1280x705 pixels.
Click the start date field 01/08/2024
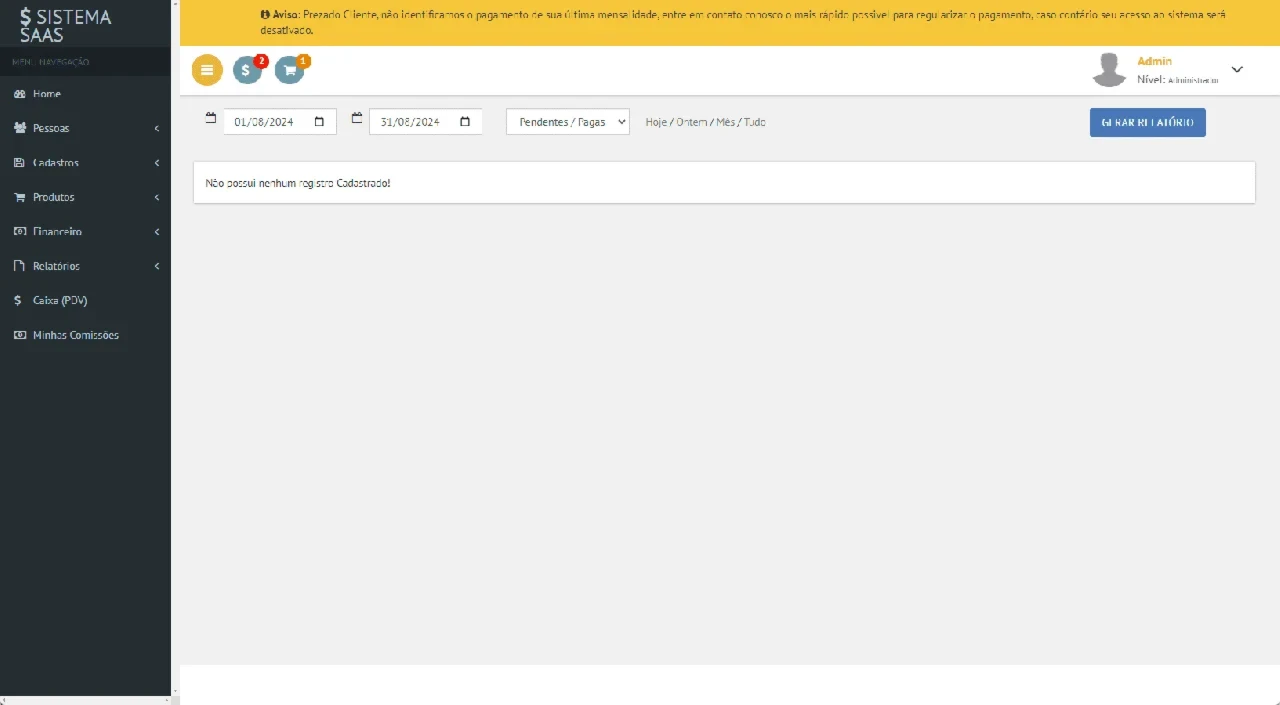coord(280,122)
